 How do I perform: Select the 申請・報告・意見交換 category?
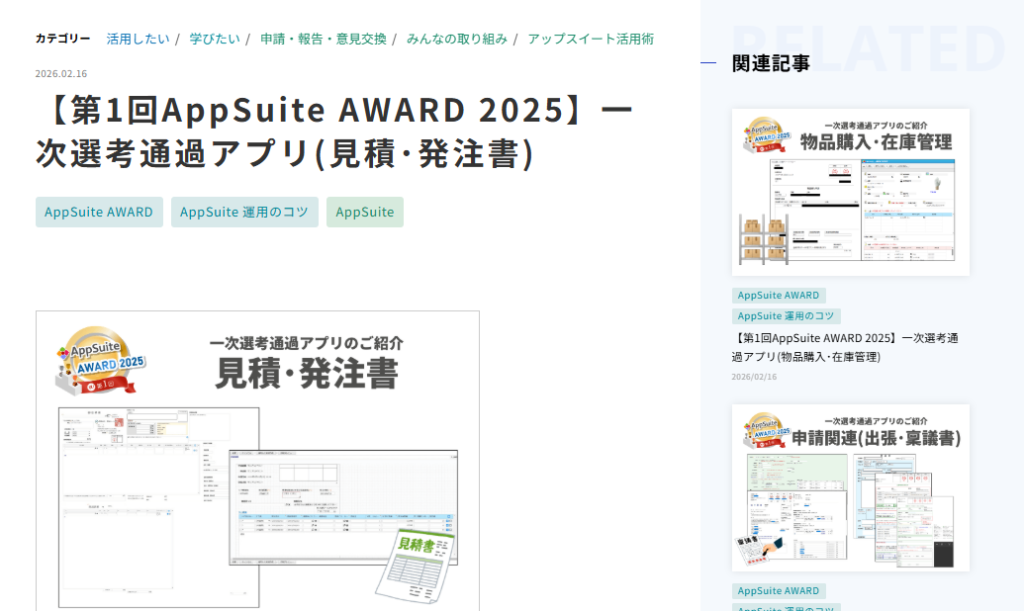coord(323,39)
